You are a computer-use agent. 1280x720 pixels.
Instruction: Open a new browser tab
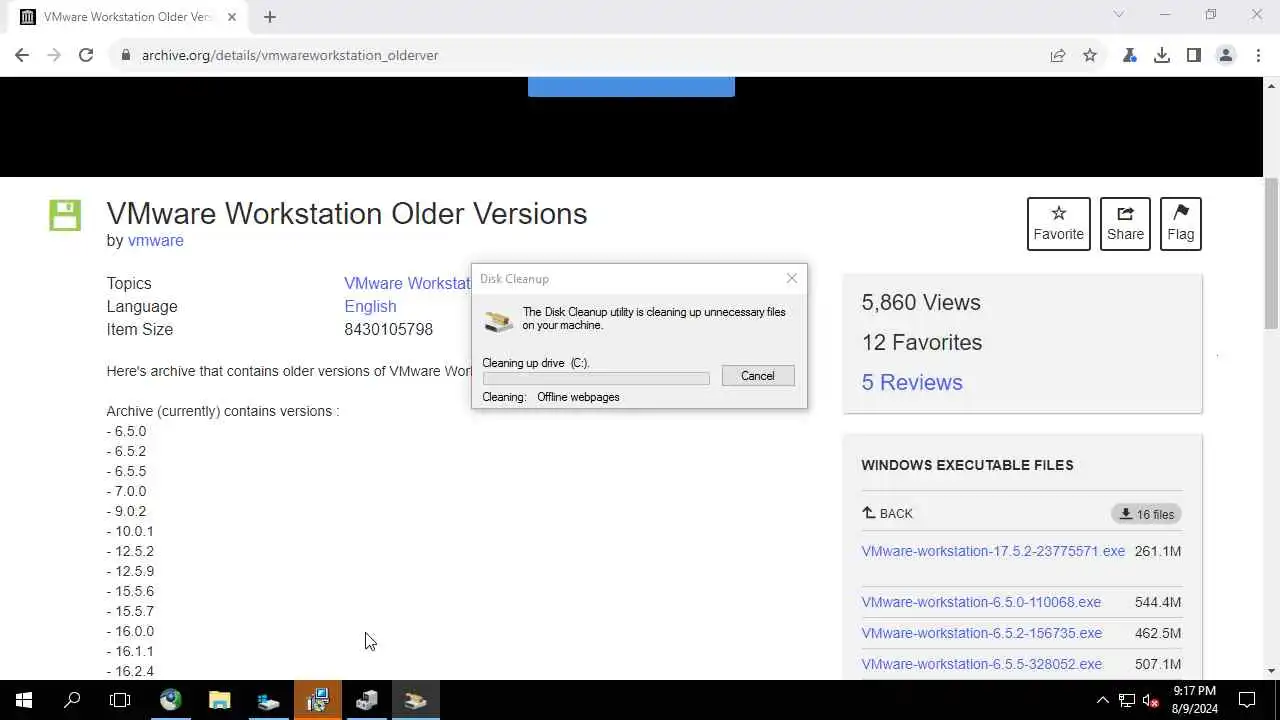(270, 16)
